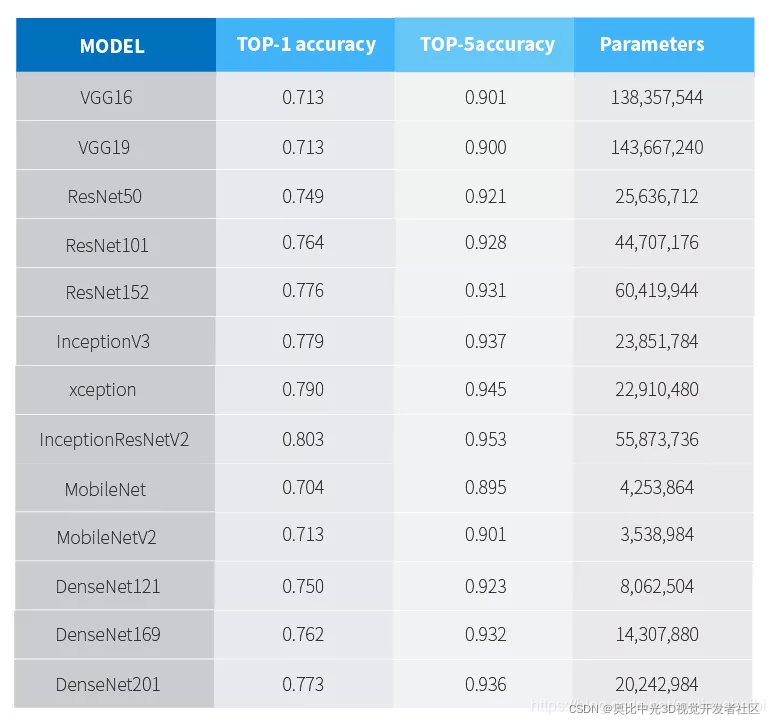Click the TOP-5accuracy column header
Screen dimensions: 775x724
coord(487,44)
